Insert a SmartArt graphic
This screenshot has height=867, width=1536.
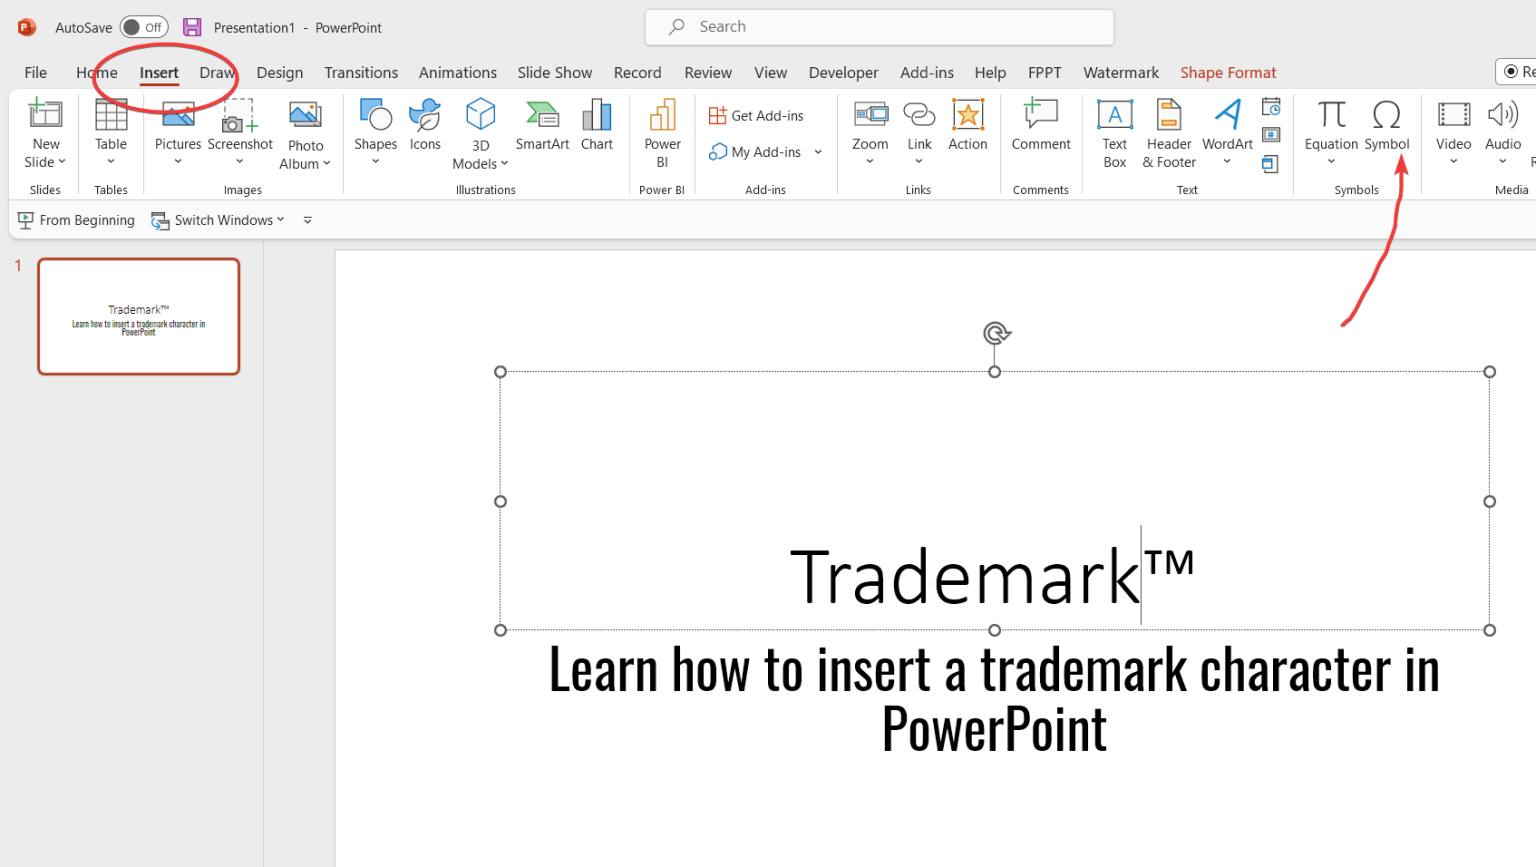click(542, 127)
